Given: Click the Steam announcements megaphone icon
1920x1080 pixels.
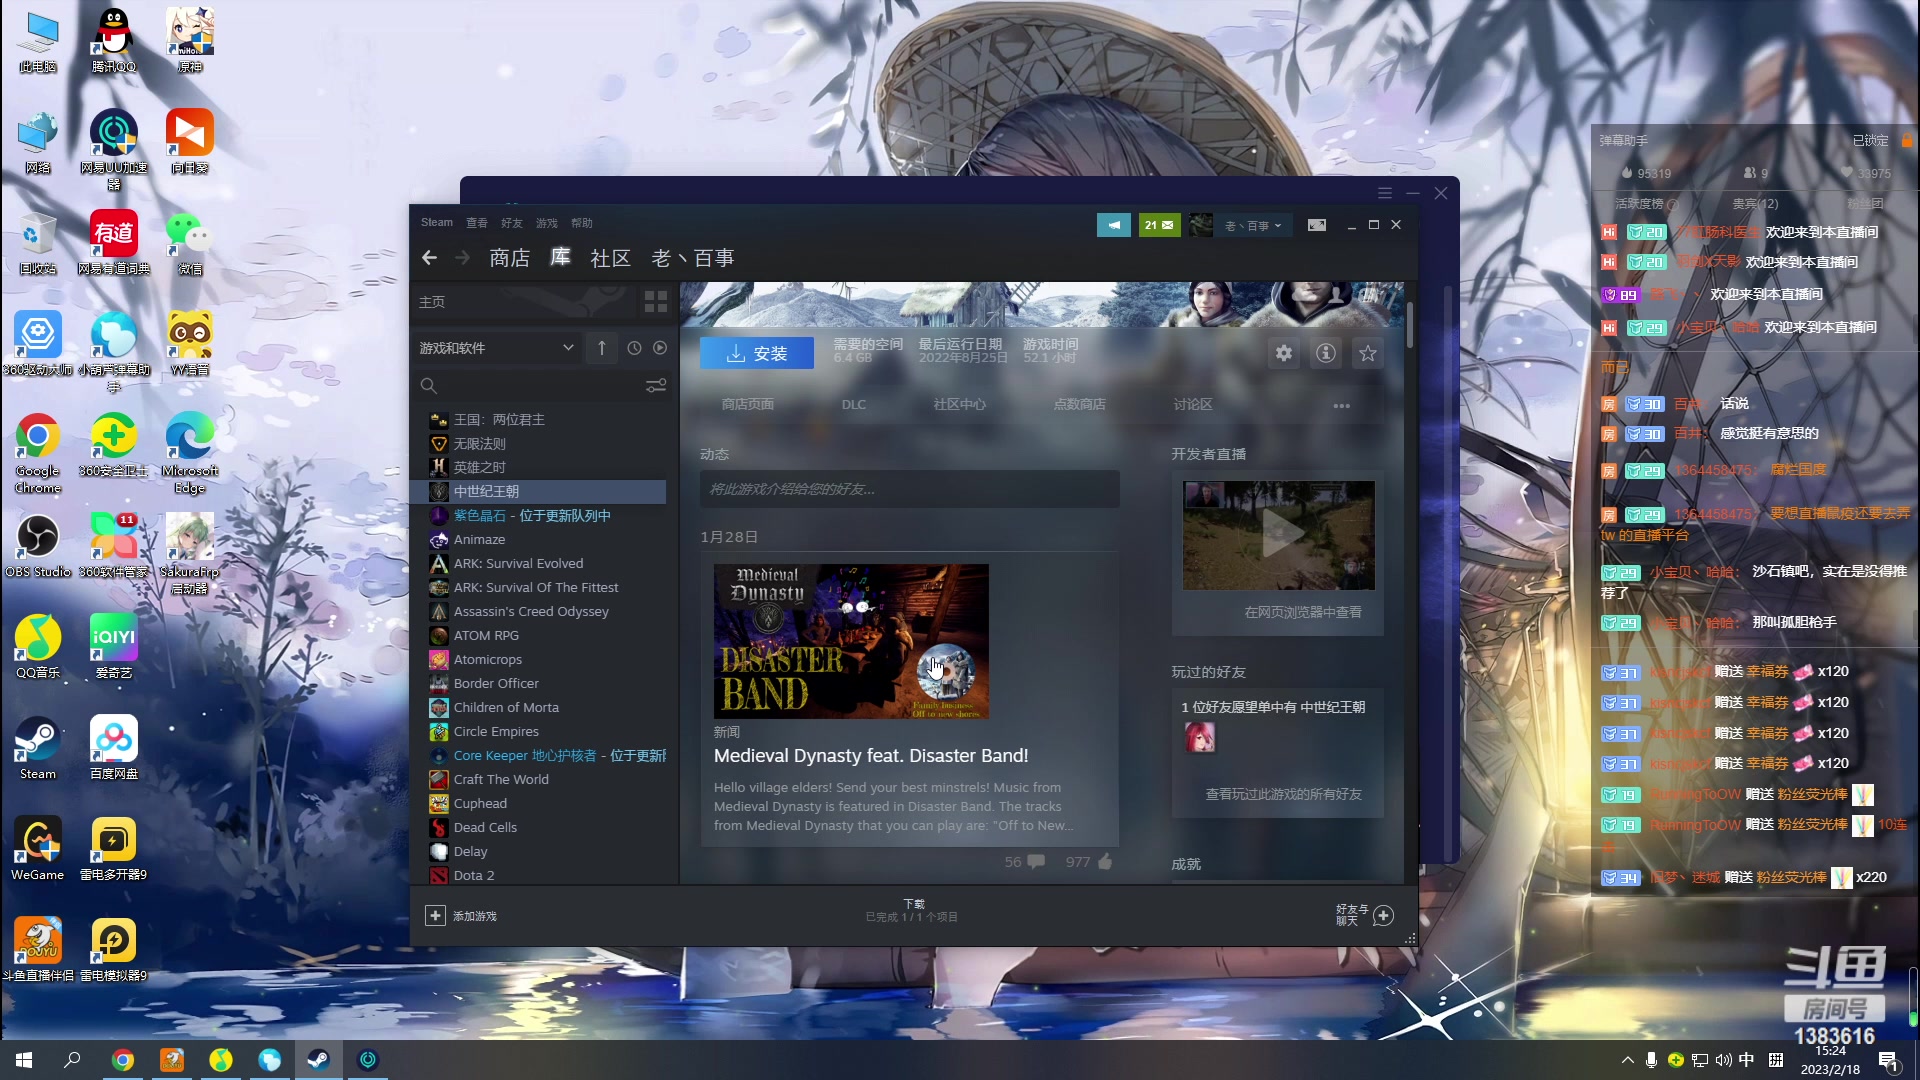Looking at the screenshot, I should [1113, 225].
